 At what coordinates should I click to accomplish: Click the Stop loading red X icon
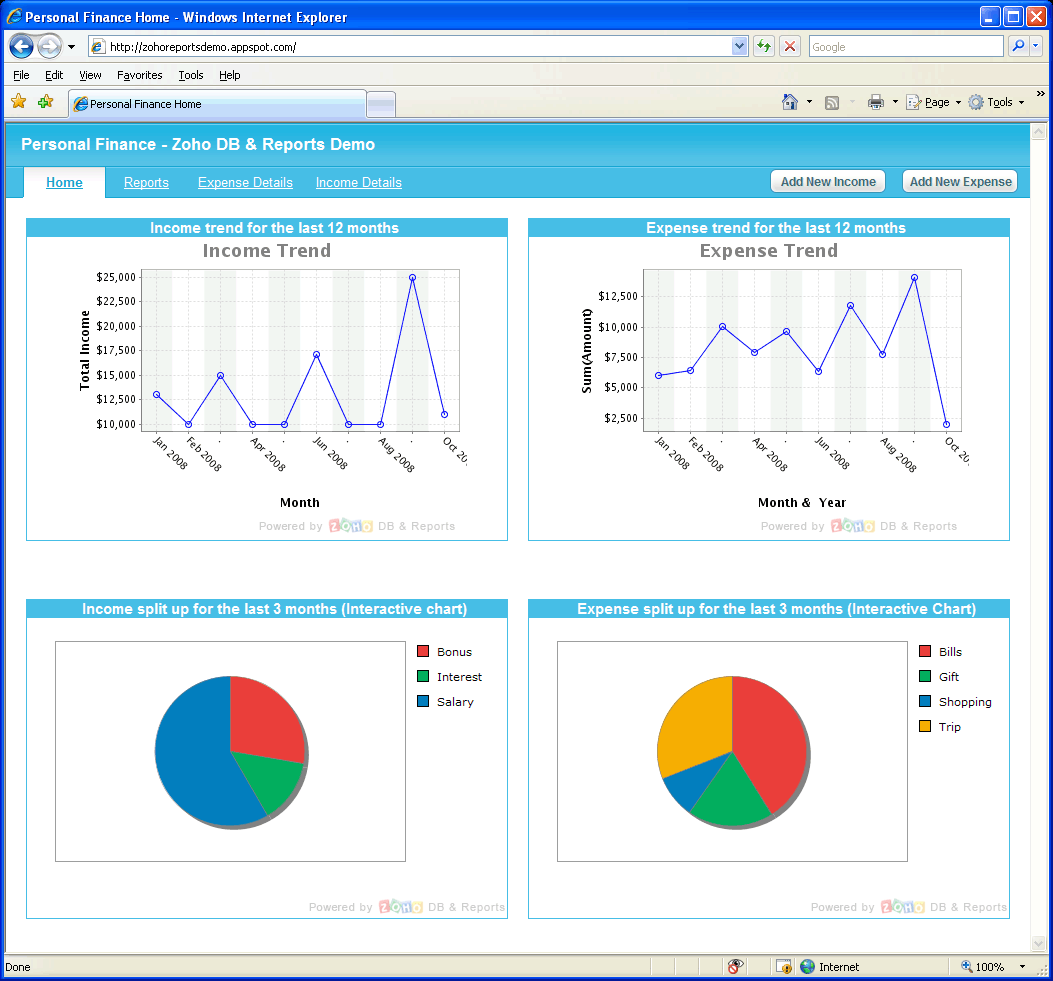click(x=790, y=46)
